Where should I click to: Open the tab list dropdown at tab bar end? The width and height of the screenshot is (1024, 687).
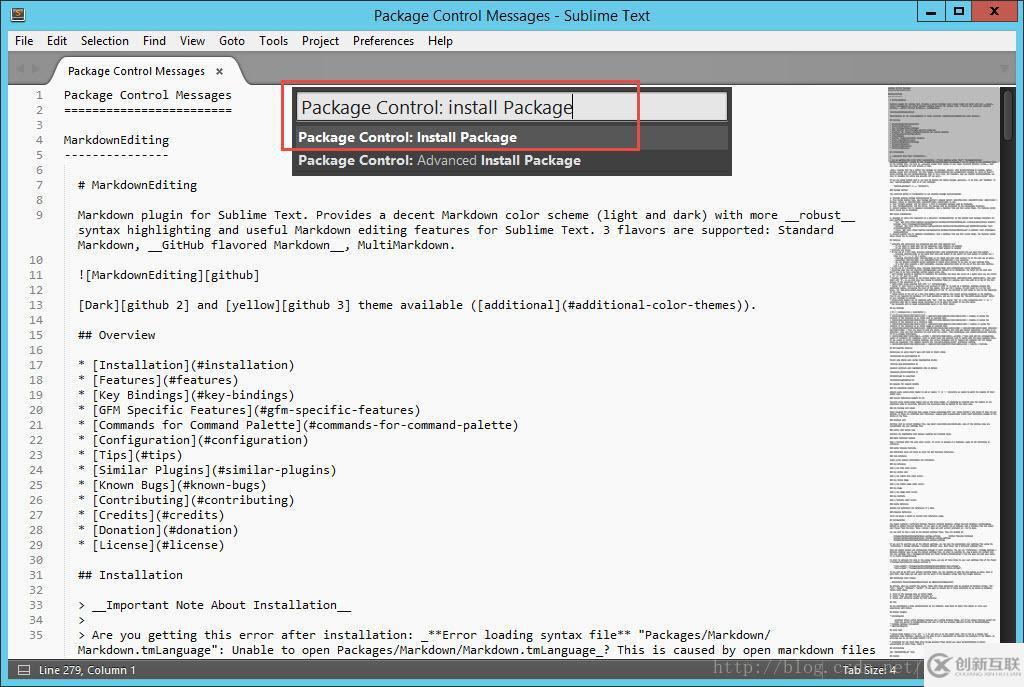[x=1004, y=68]
